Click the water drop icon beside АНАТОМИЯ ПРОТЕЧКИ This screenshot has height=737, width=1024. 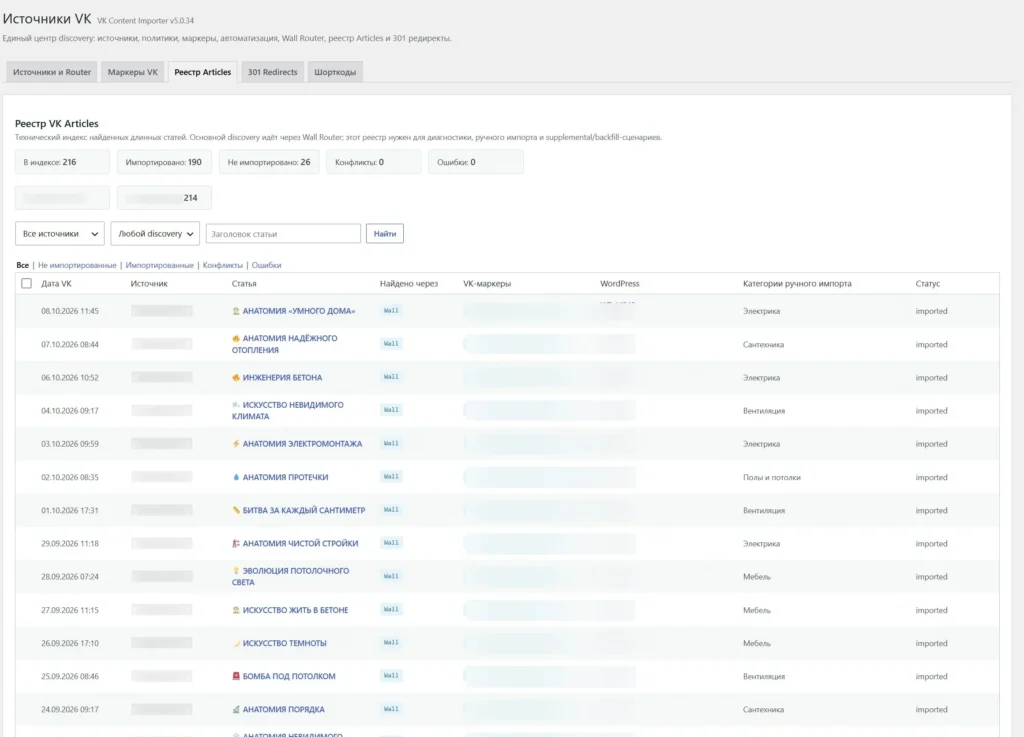(236, 477)
